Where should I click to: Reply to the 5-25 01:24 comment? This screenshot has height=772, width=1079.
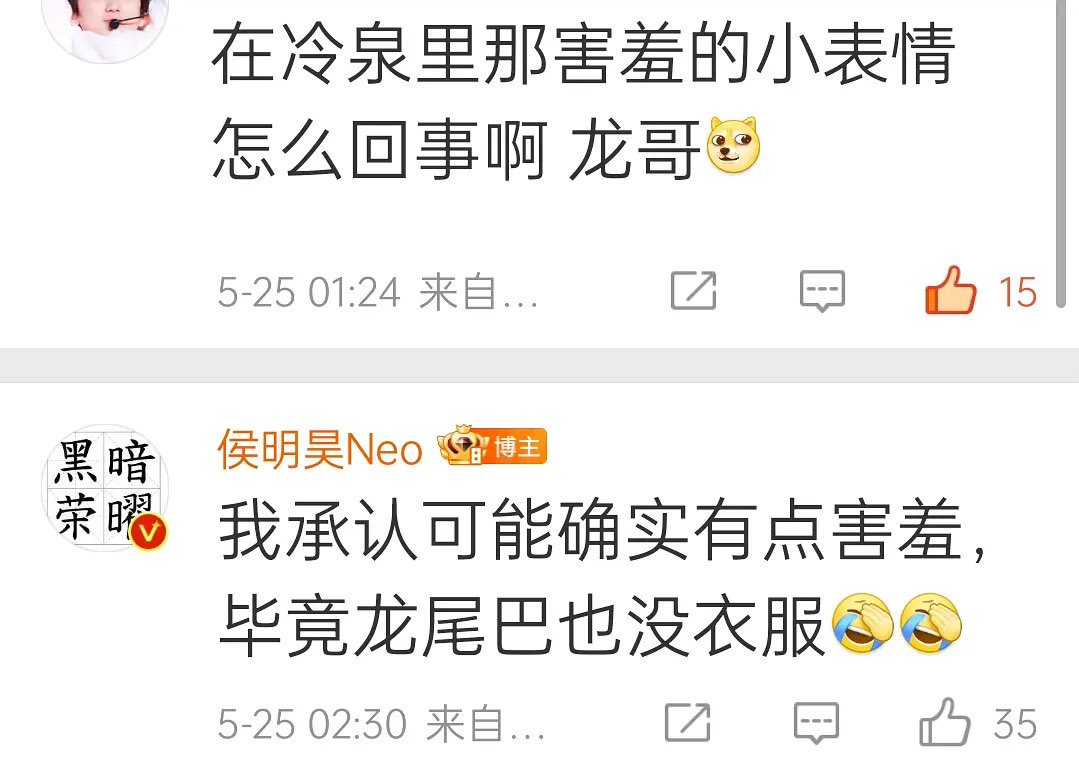click(822, 290)
